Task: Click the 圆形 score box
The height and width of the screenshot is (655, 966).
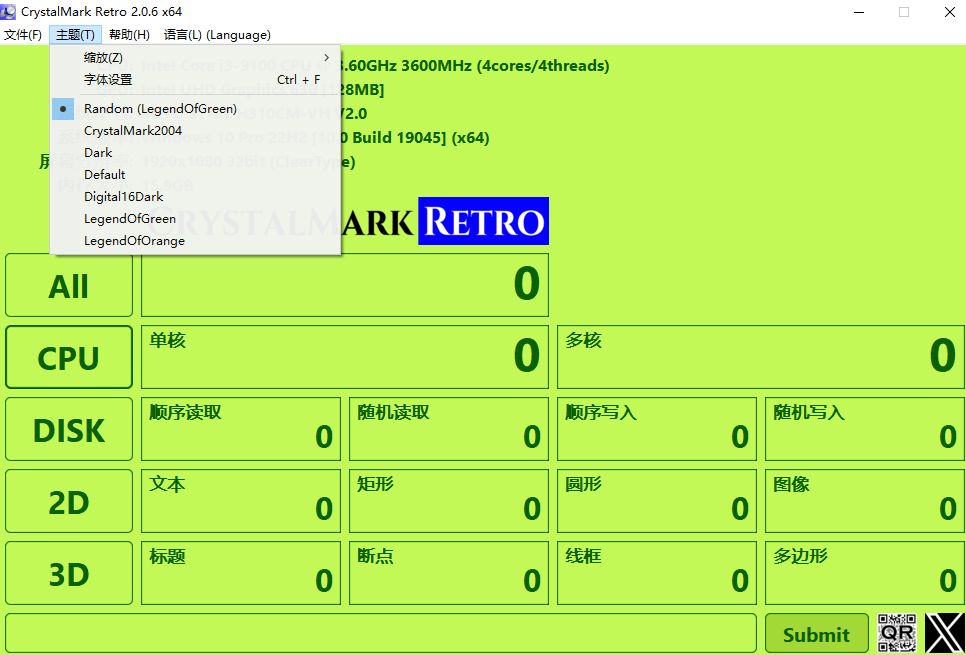Action: point(657,502)
